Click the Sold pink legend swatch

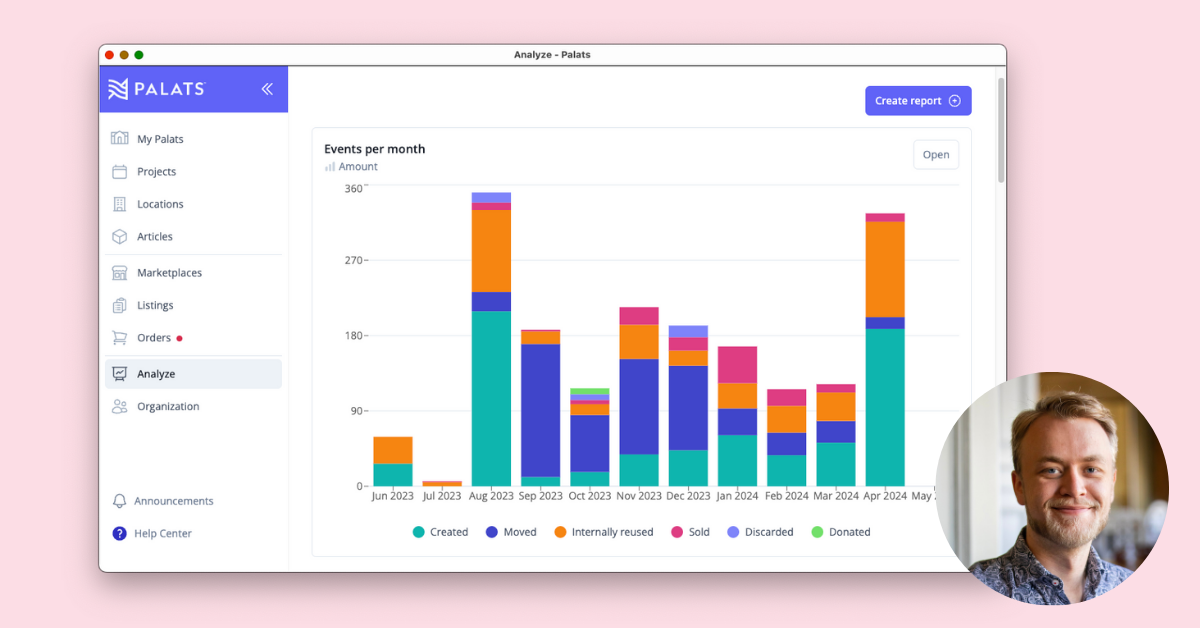[x=677, y=532]
